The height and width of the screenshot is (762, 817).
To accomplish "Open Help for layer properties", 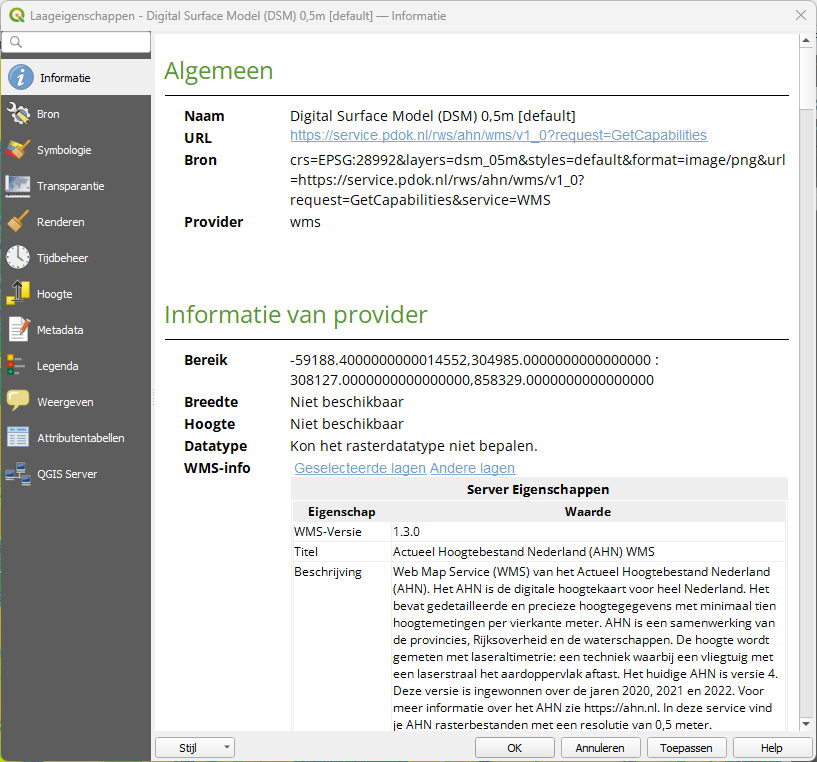I will [x=771, y=748].
